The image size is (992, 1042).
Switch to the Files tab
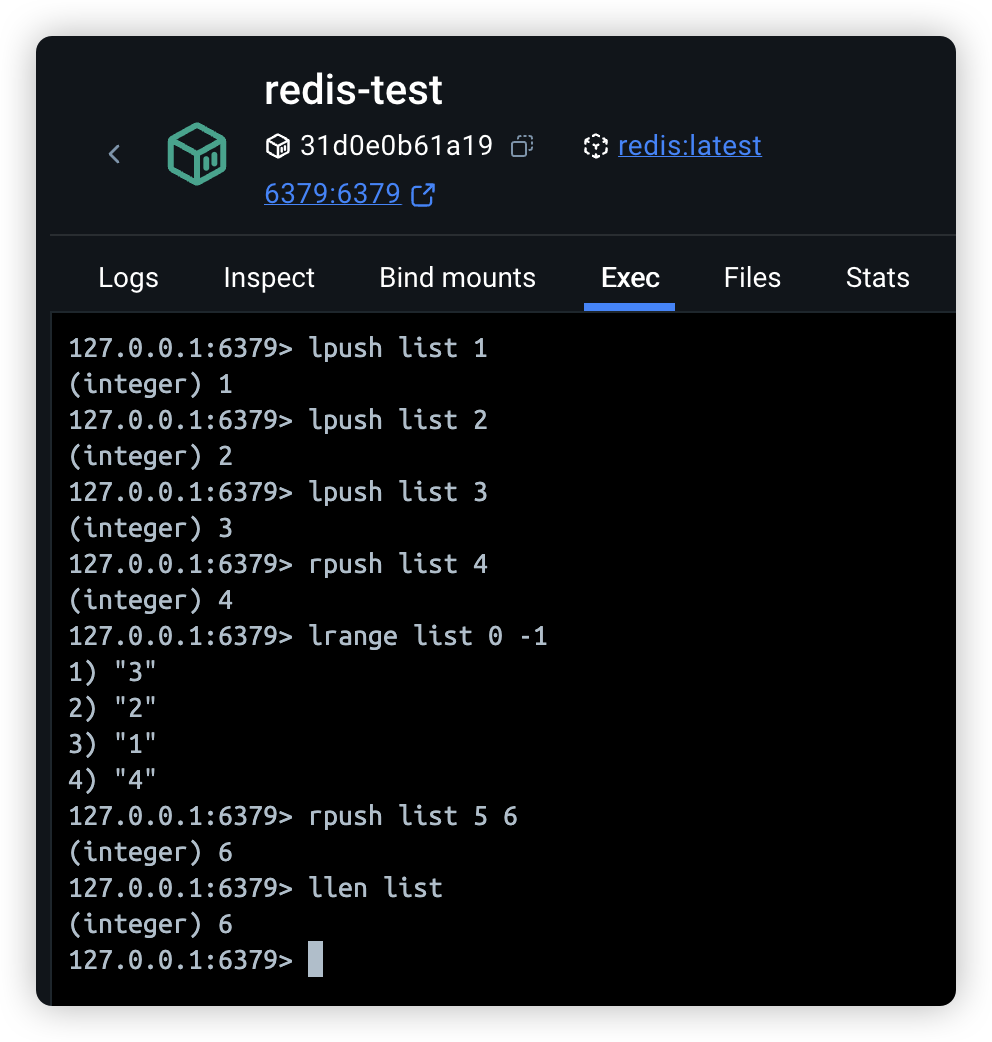coord(752,278)
